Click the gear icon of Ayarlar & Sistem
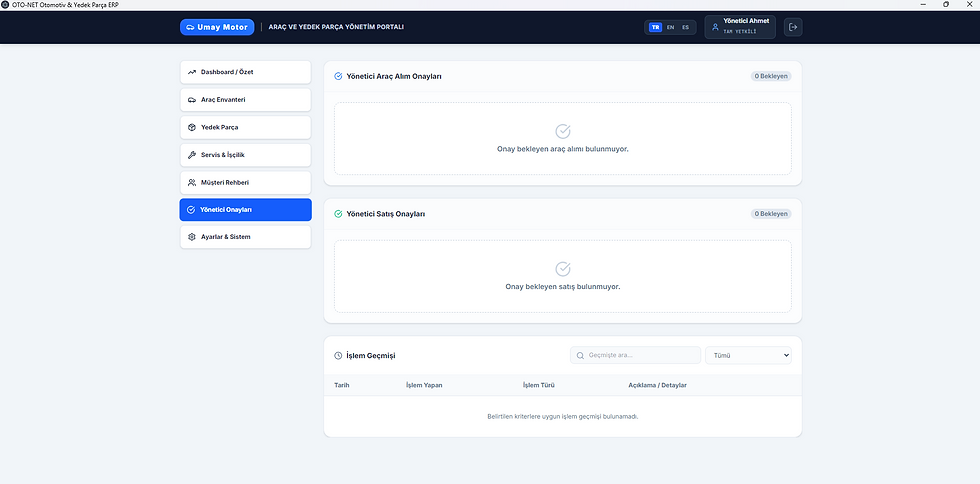Image resolution: width=980 pixels, height=484 pixels. point(192,237)
